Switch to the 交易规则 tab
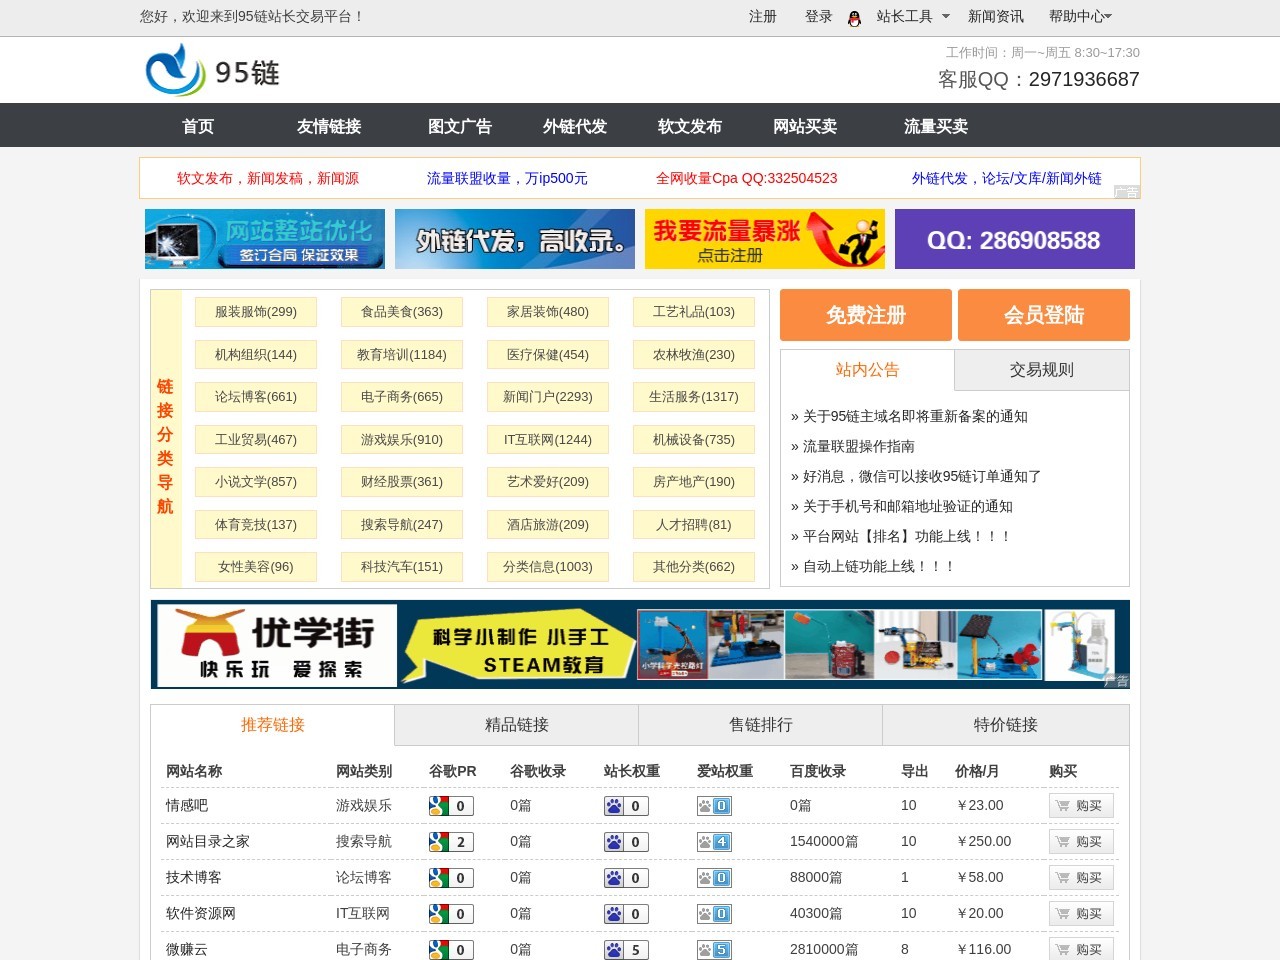The height and width of the screenshot is (960, 1280). coord(1041,369)
